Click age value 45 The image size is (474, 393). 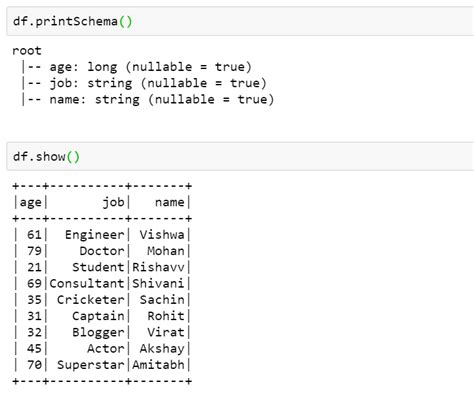(x=34, y=349)
